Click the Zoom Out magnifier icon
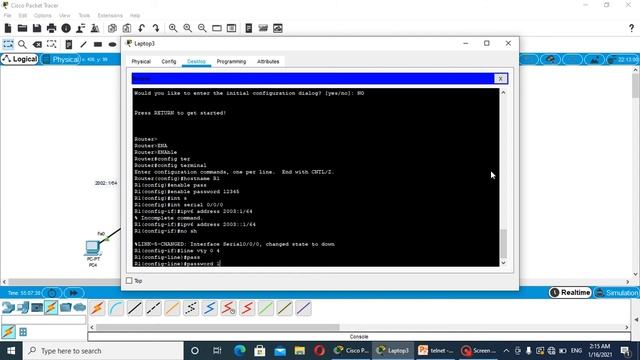The height and width of the screenshot is (360, 640). click(x=202, y=28)
